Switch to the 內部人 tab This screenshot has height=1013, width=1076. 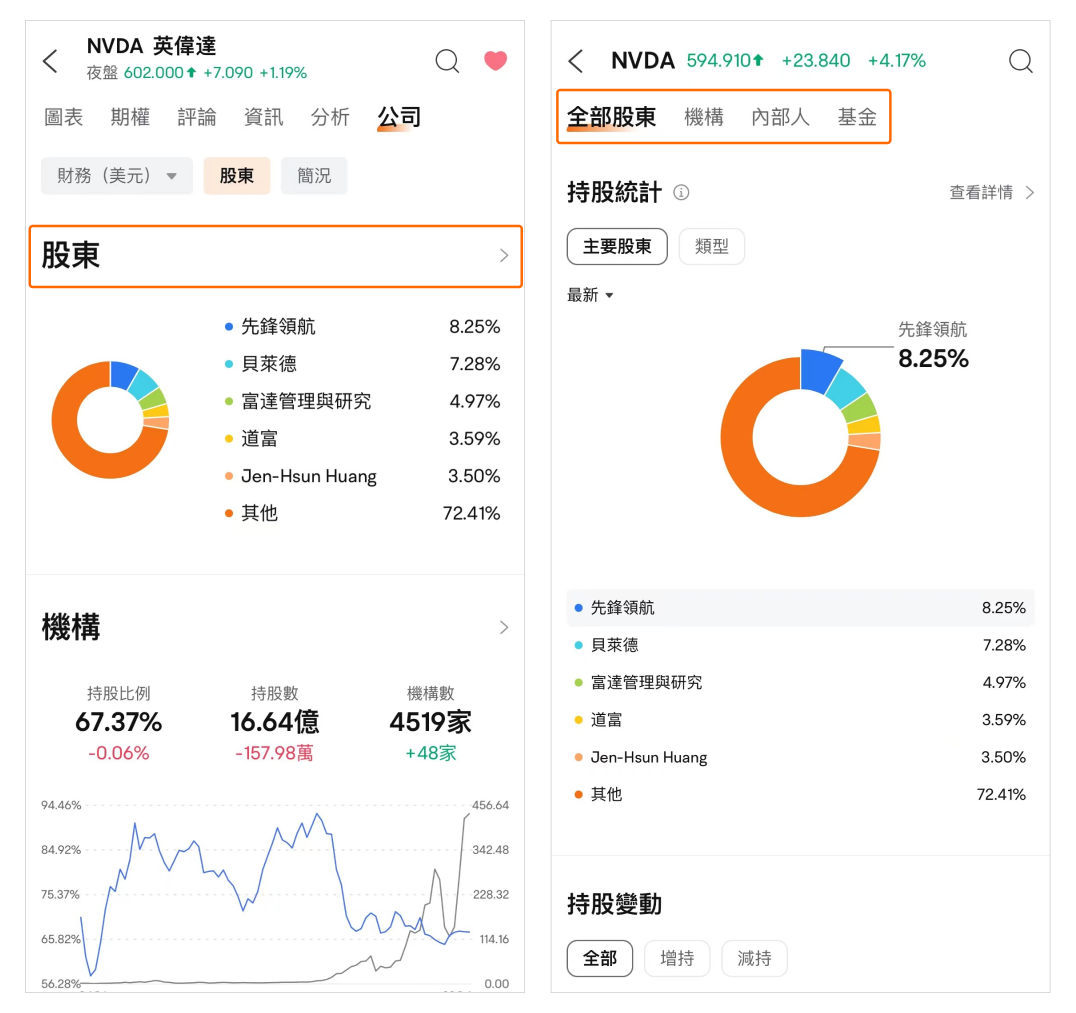coord(780,117)
